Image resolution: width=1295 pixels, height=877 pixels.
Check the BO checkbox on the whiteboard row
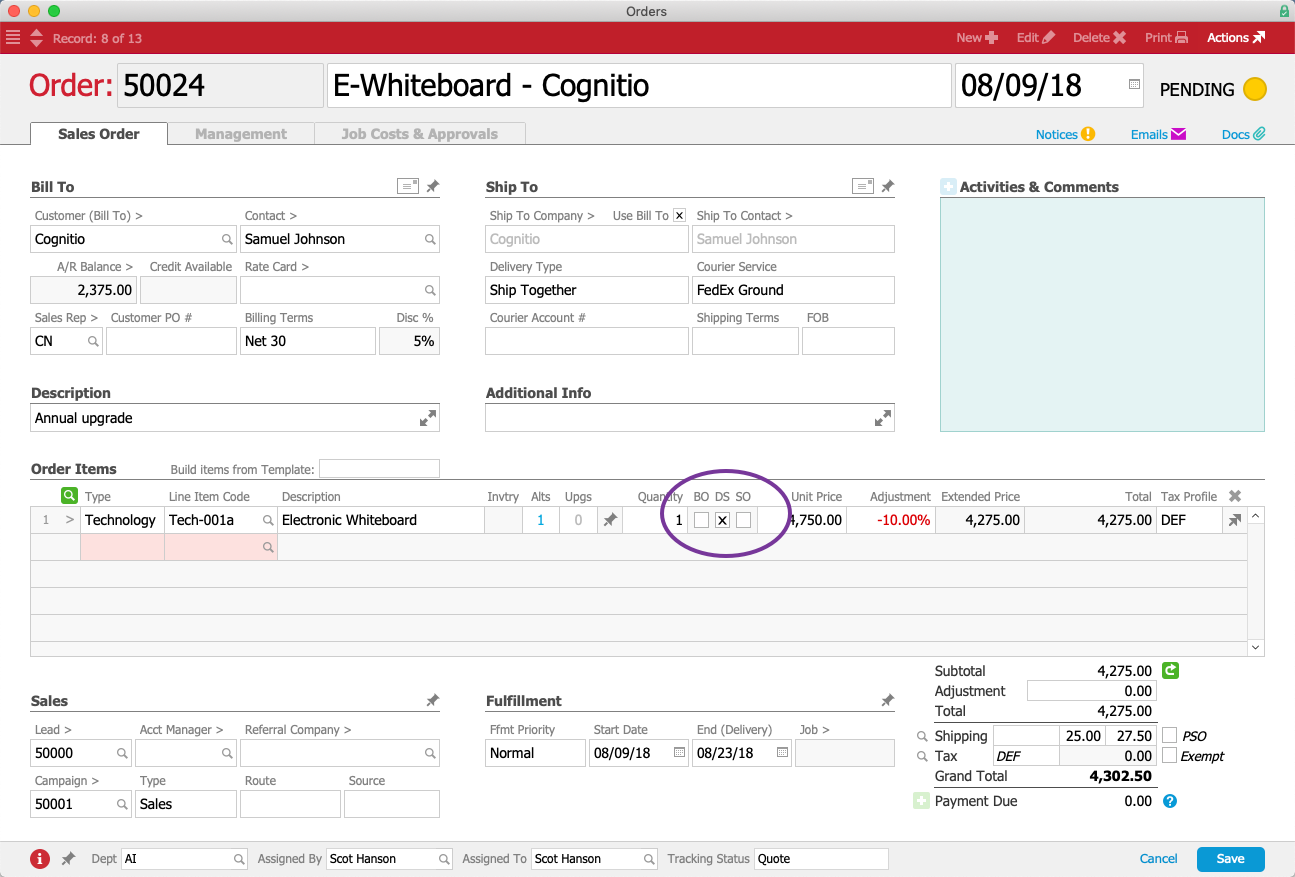702,520
